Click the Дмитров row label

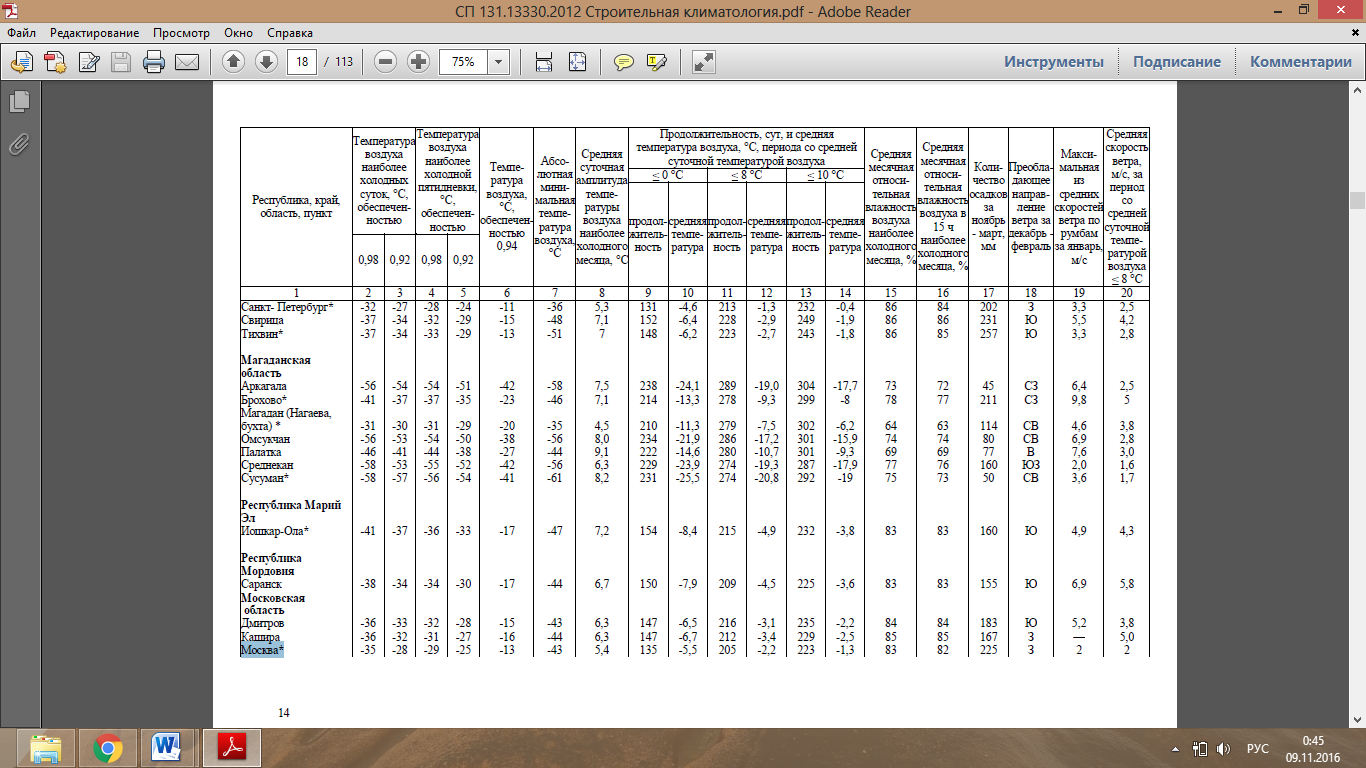[263, 623]
